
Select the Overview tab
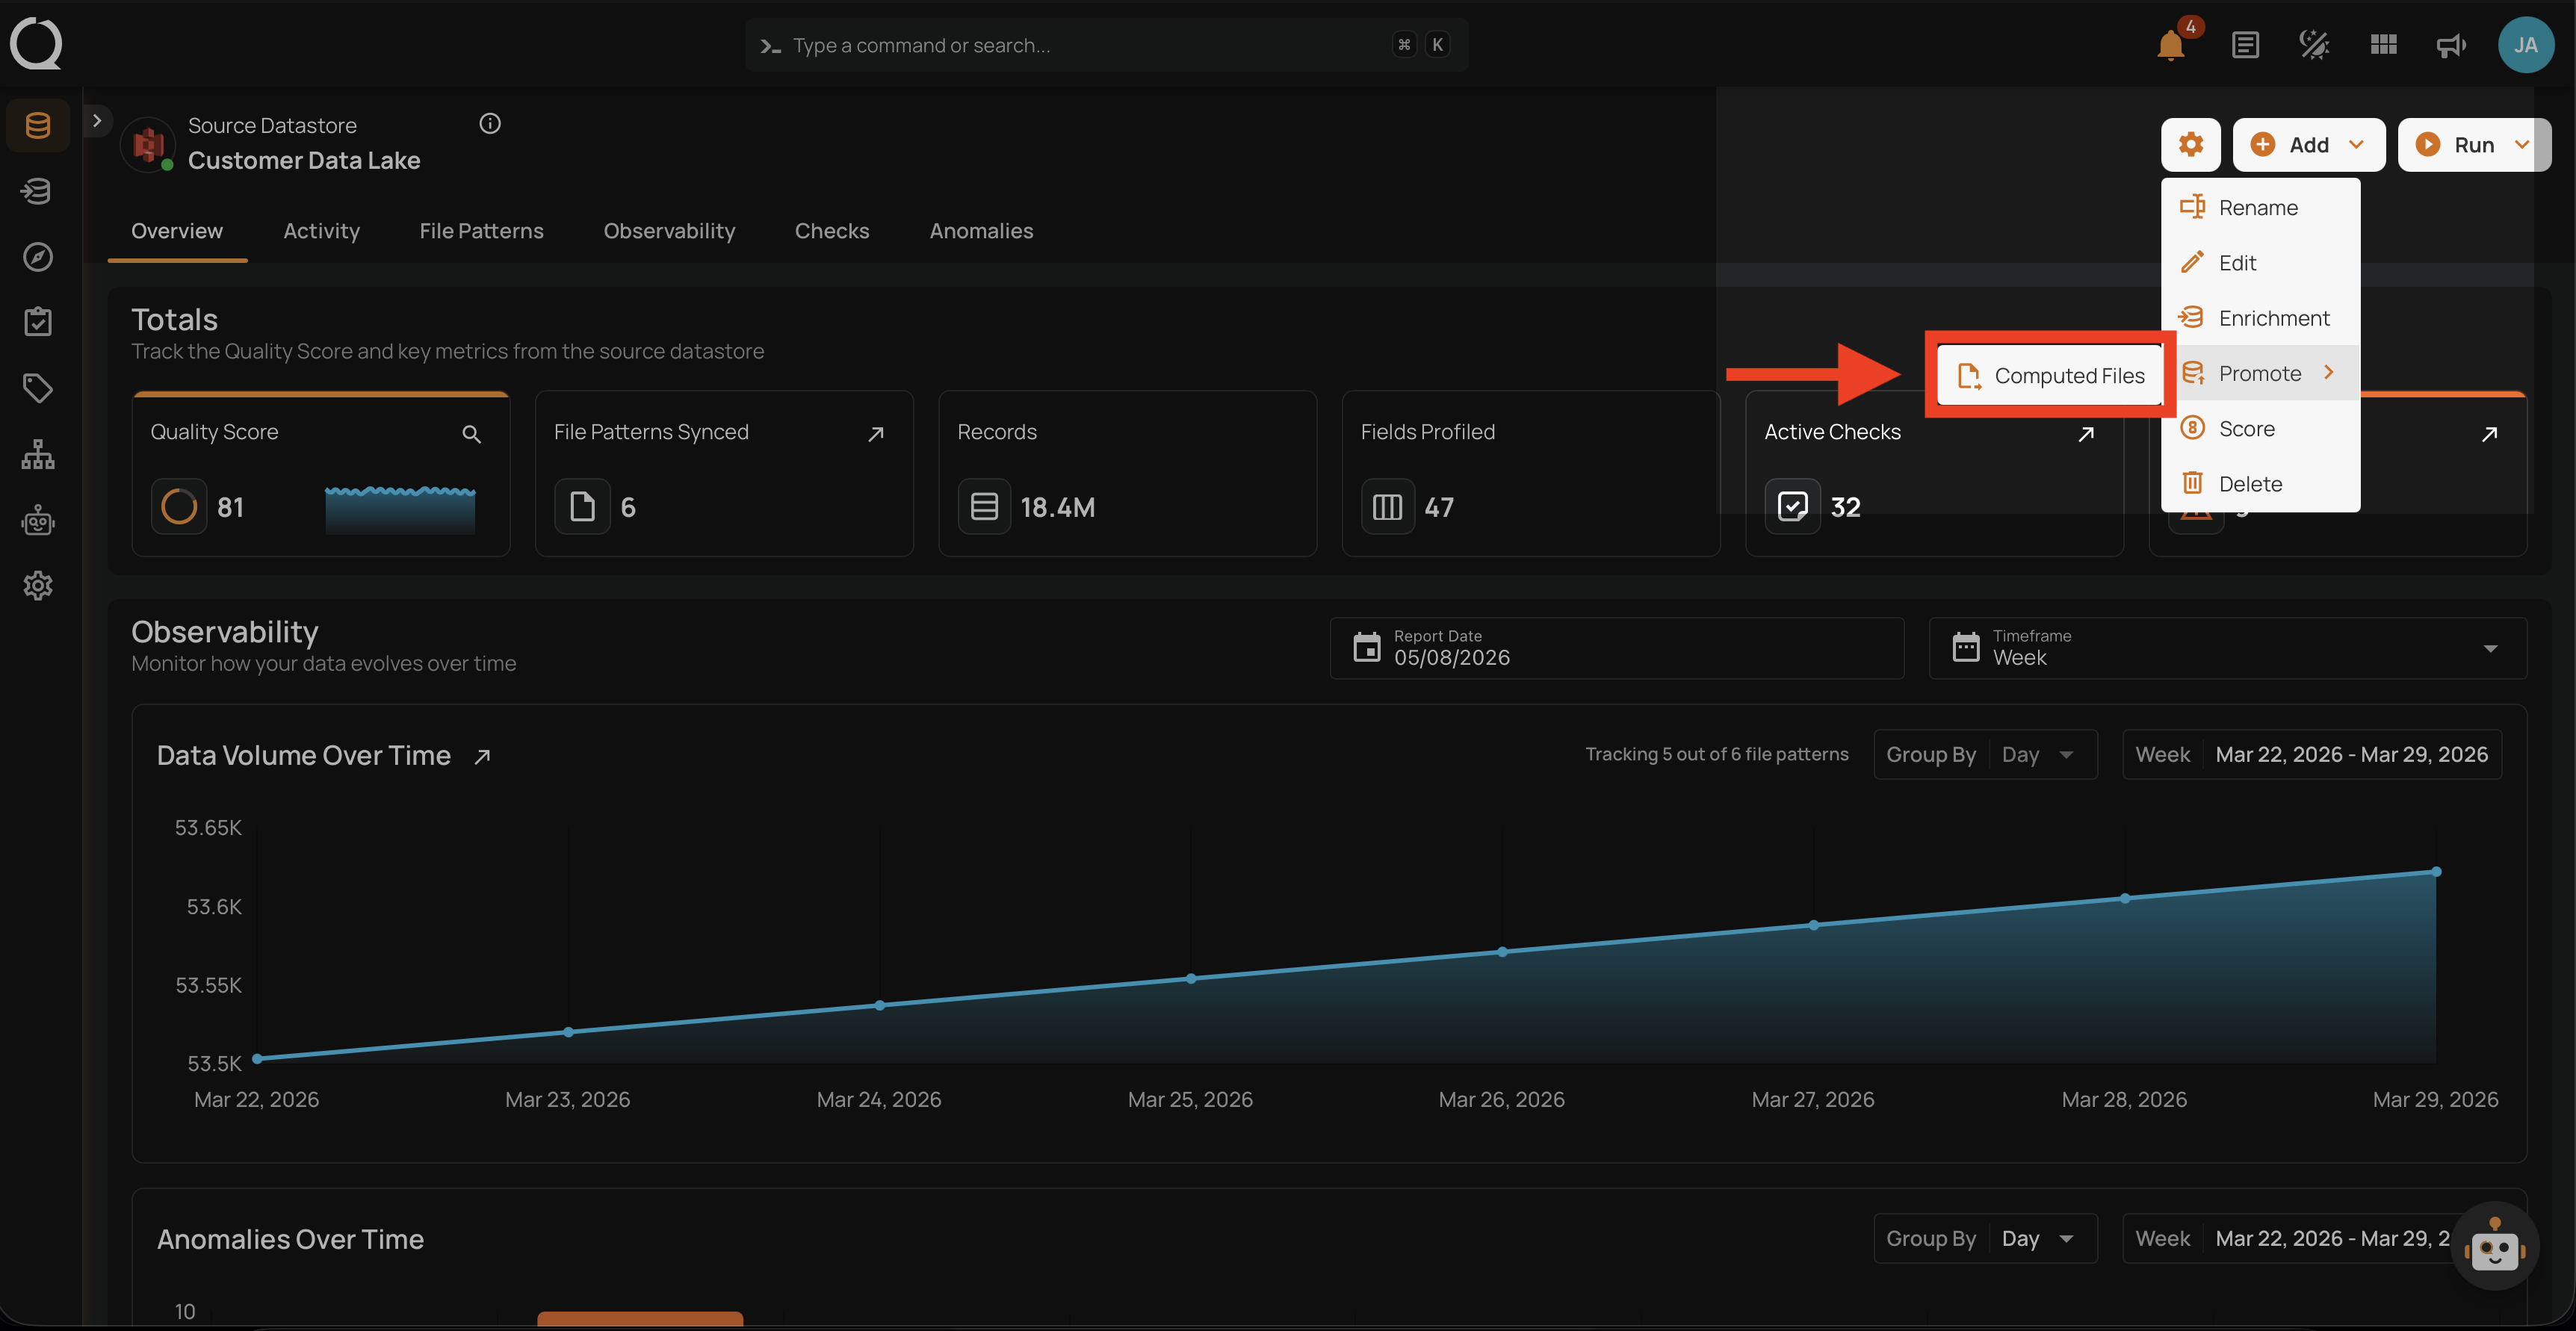click(x=177, y=231)
